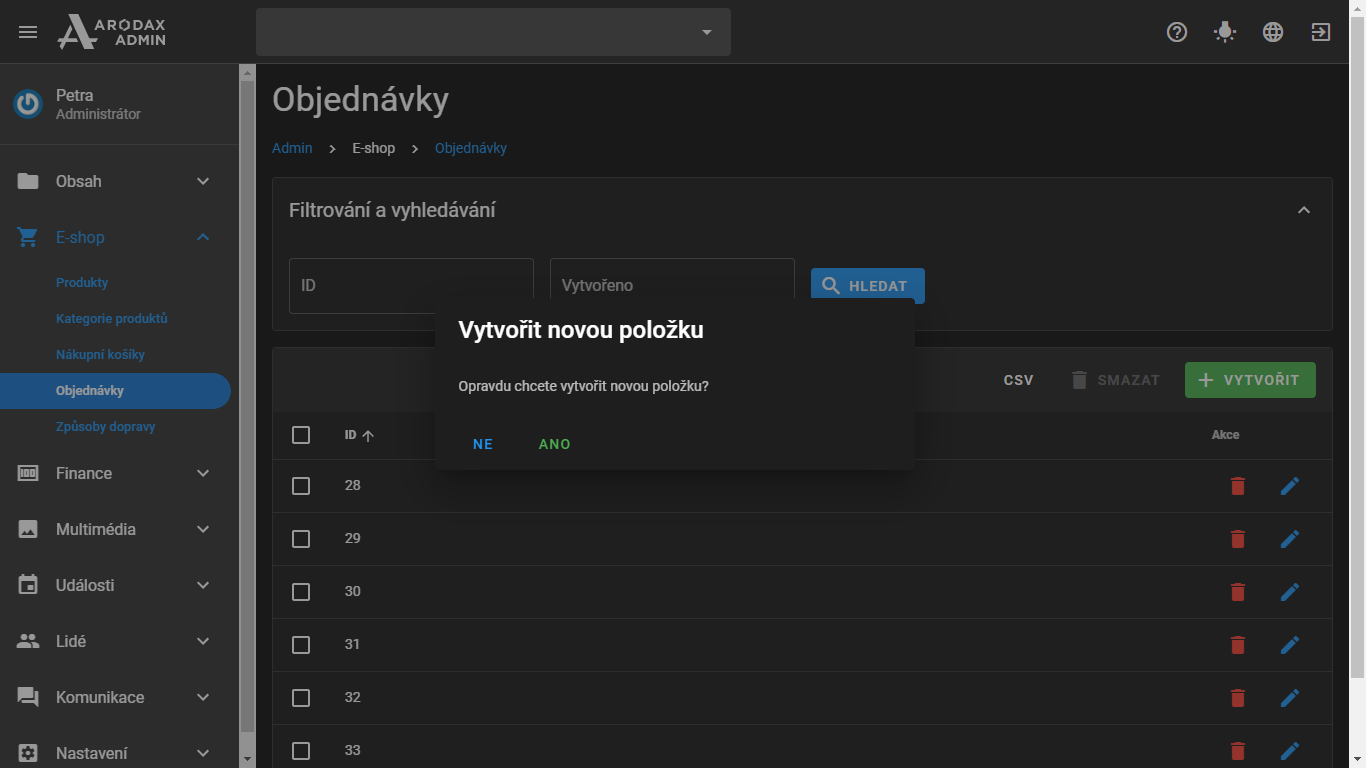Check the box next to order 31
Screen dimensions: 1366x768
tap(301, 645)
